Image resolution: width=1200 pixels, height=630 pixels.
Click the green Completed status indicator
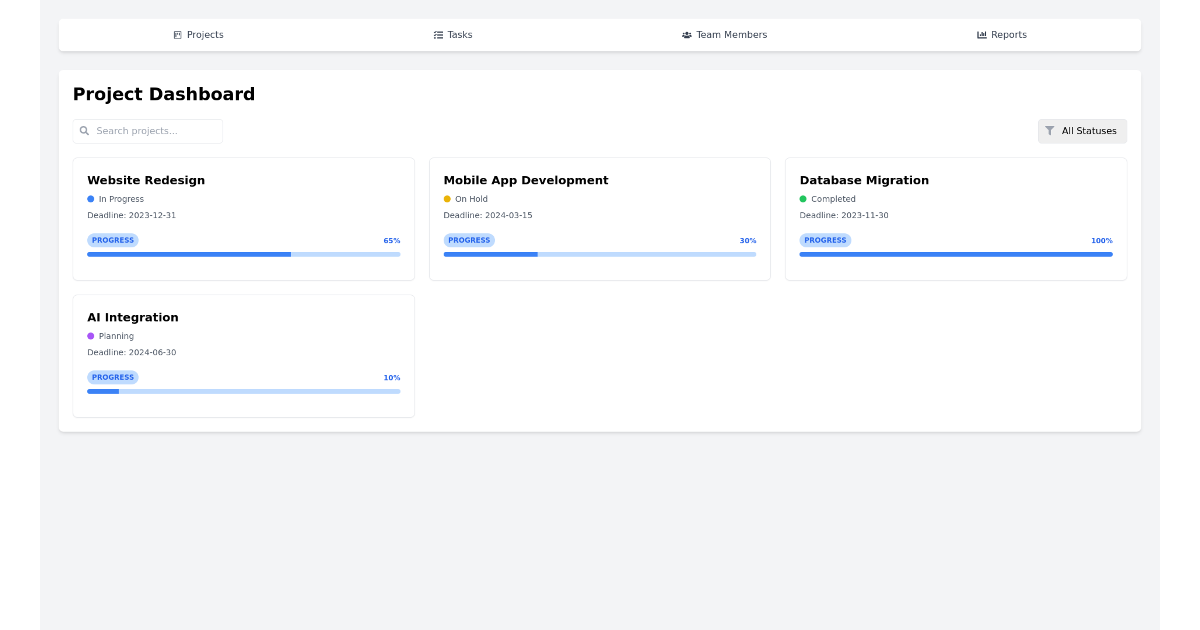[x=802, y=199]
